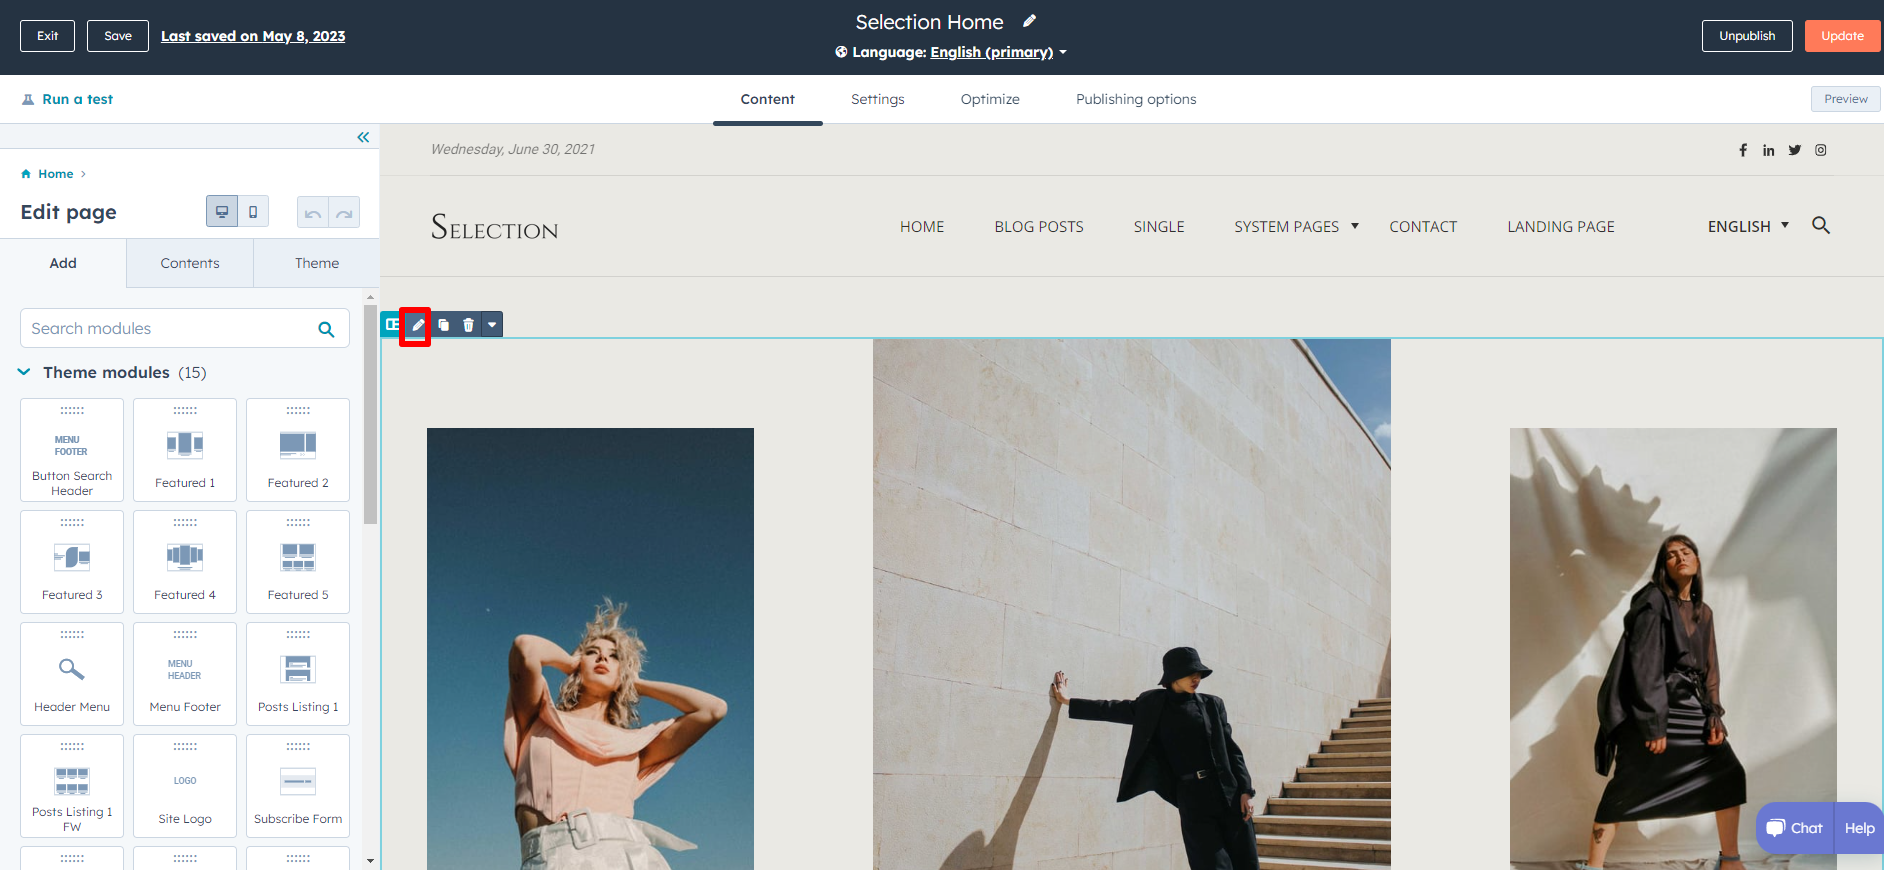Click the undo arrow button
This screenshot has width=1884, height=870.
pyautogui.click(x=313, y=212)
